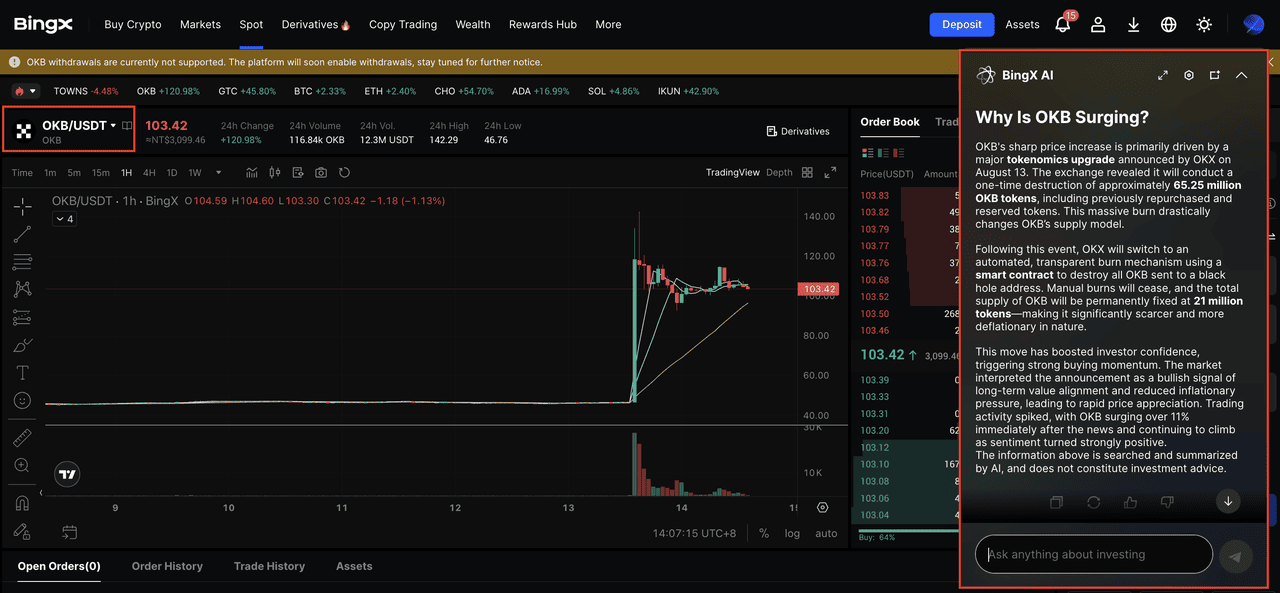Click the scroll-to-bottom arrow in AI panel
Screen dimensions: 1280x593
(1228, 501)
